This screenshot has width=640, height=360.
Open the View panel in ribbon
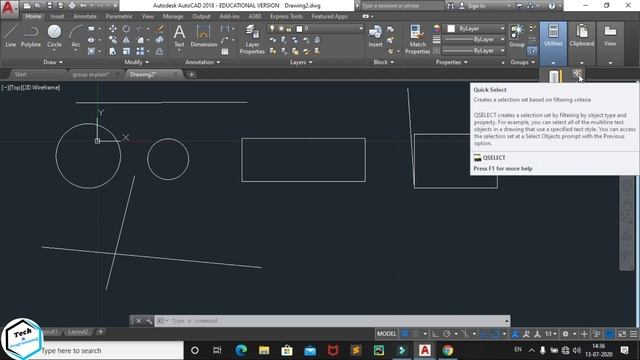pos(610,43)
